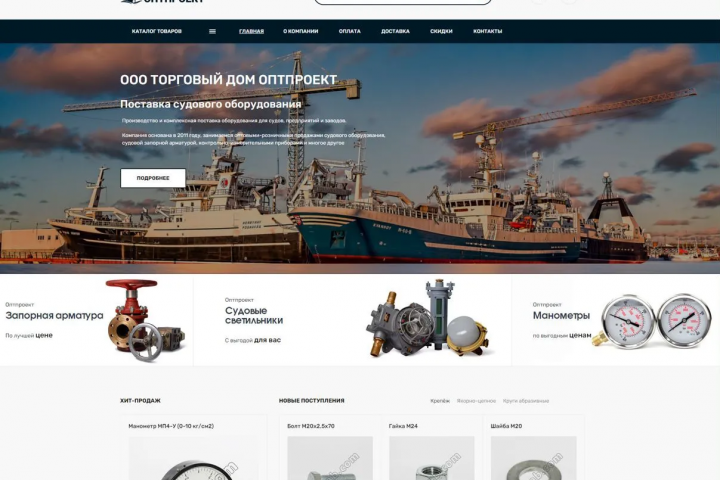Click the по выгодным ценам text

(x=562, y=336)
